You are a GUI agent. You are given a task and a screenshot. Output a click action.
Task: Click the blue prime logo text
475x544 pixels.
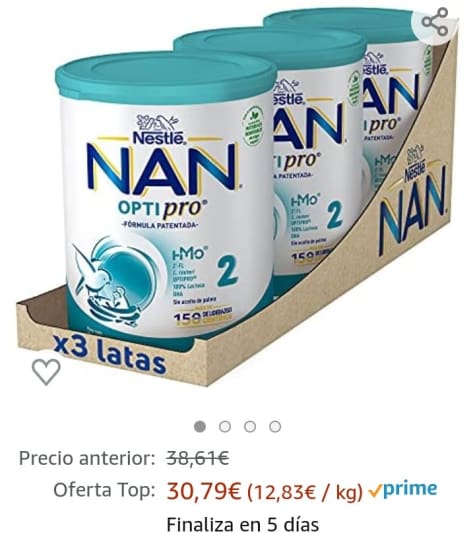[x=410, y=489]
